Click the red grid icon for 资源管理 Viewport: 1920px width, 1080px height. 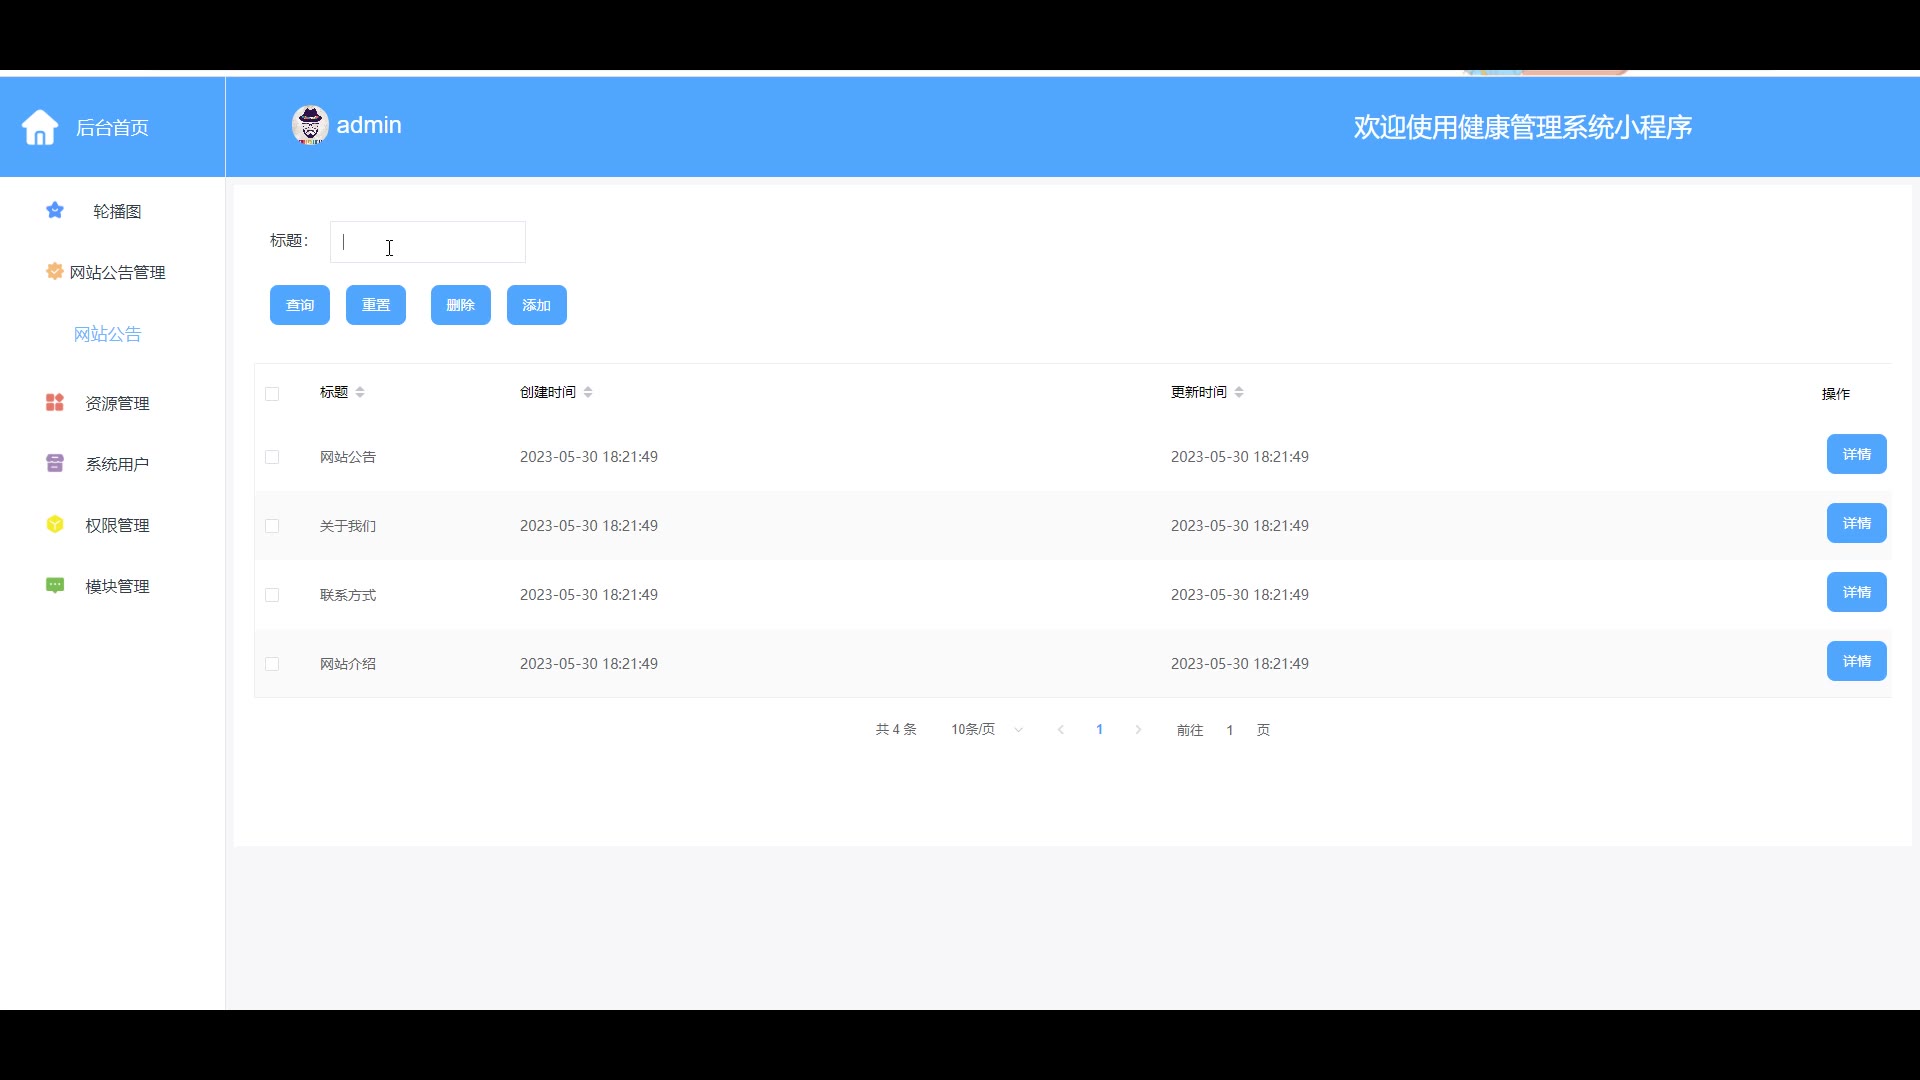[x=55, y=402]
